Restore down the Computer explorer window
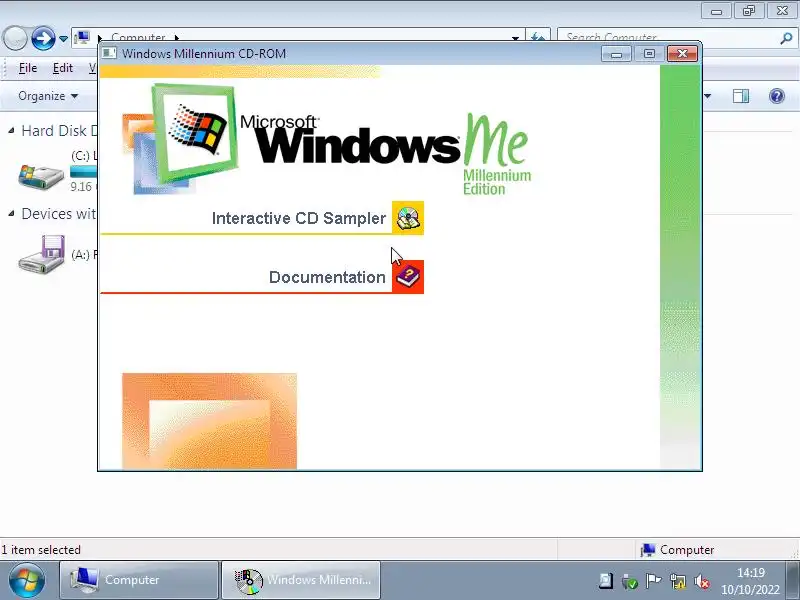The height and width of the screenshot is (600, 800). point(749,11)
